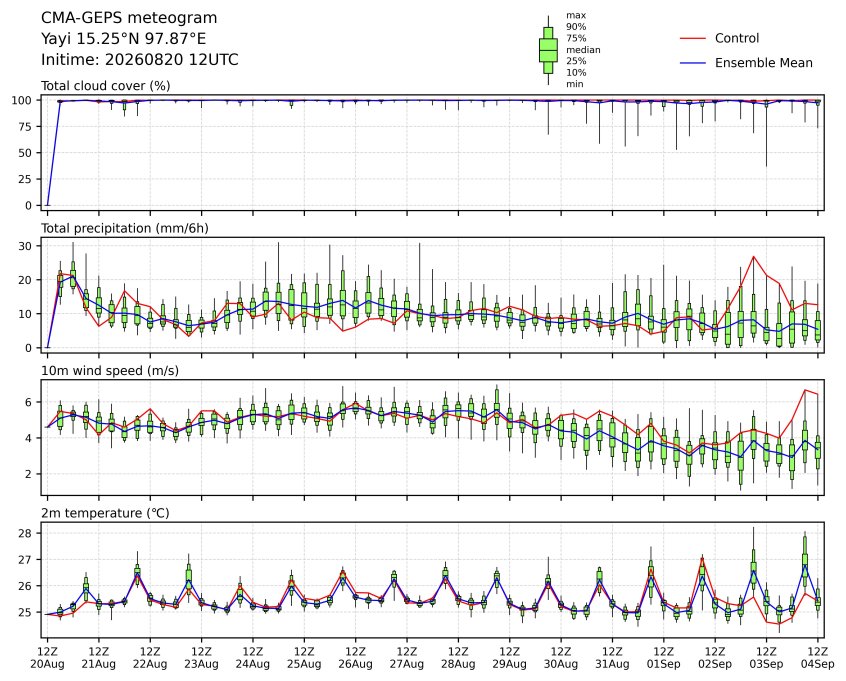Click the 12Z 26Aug time axis label
The image size is (846, 681).
356,658
